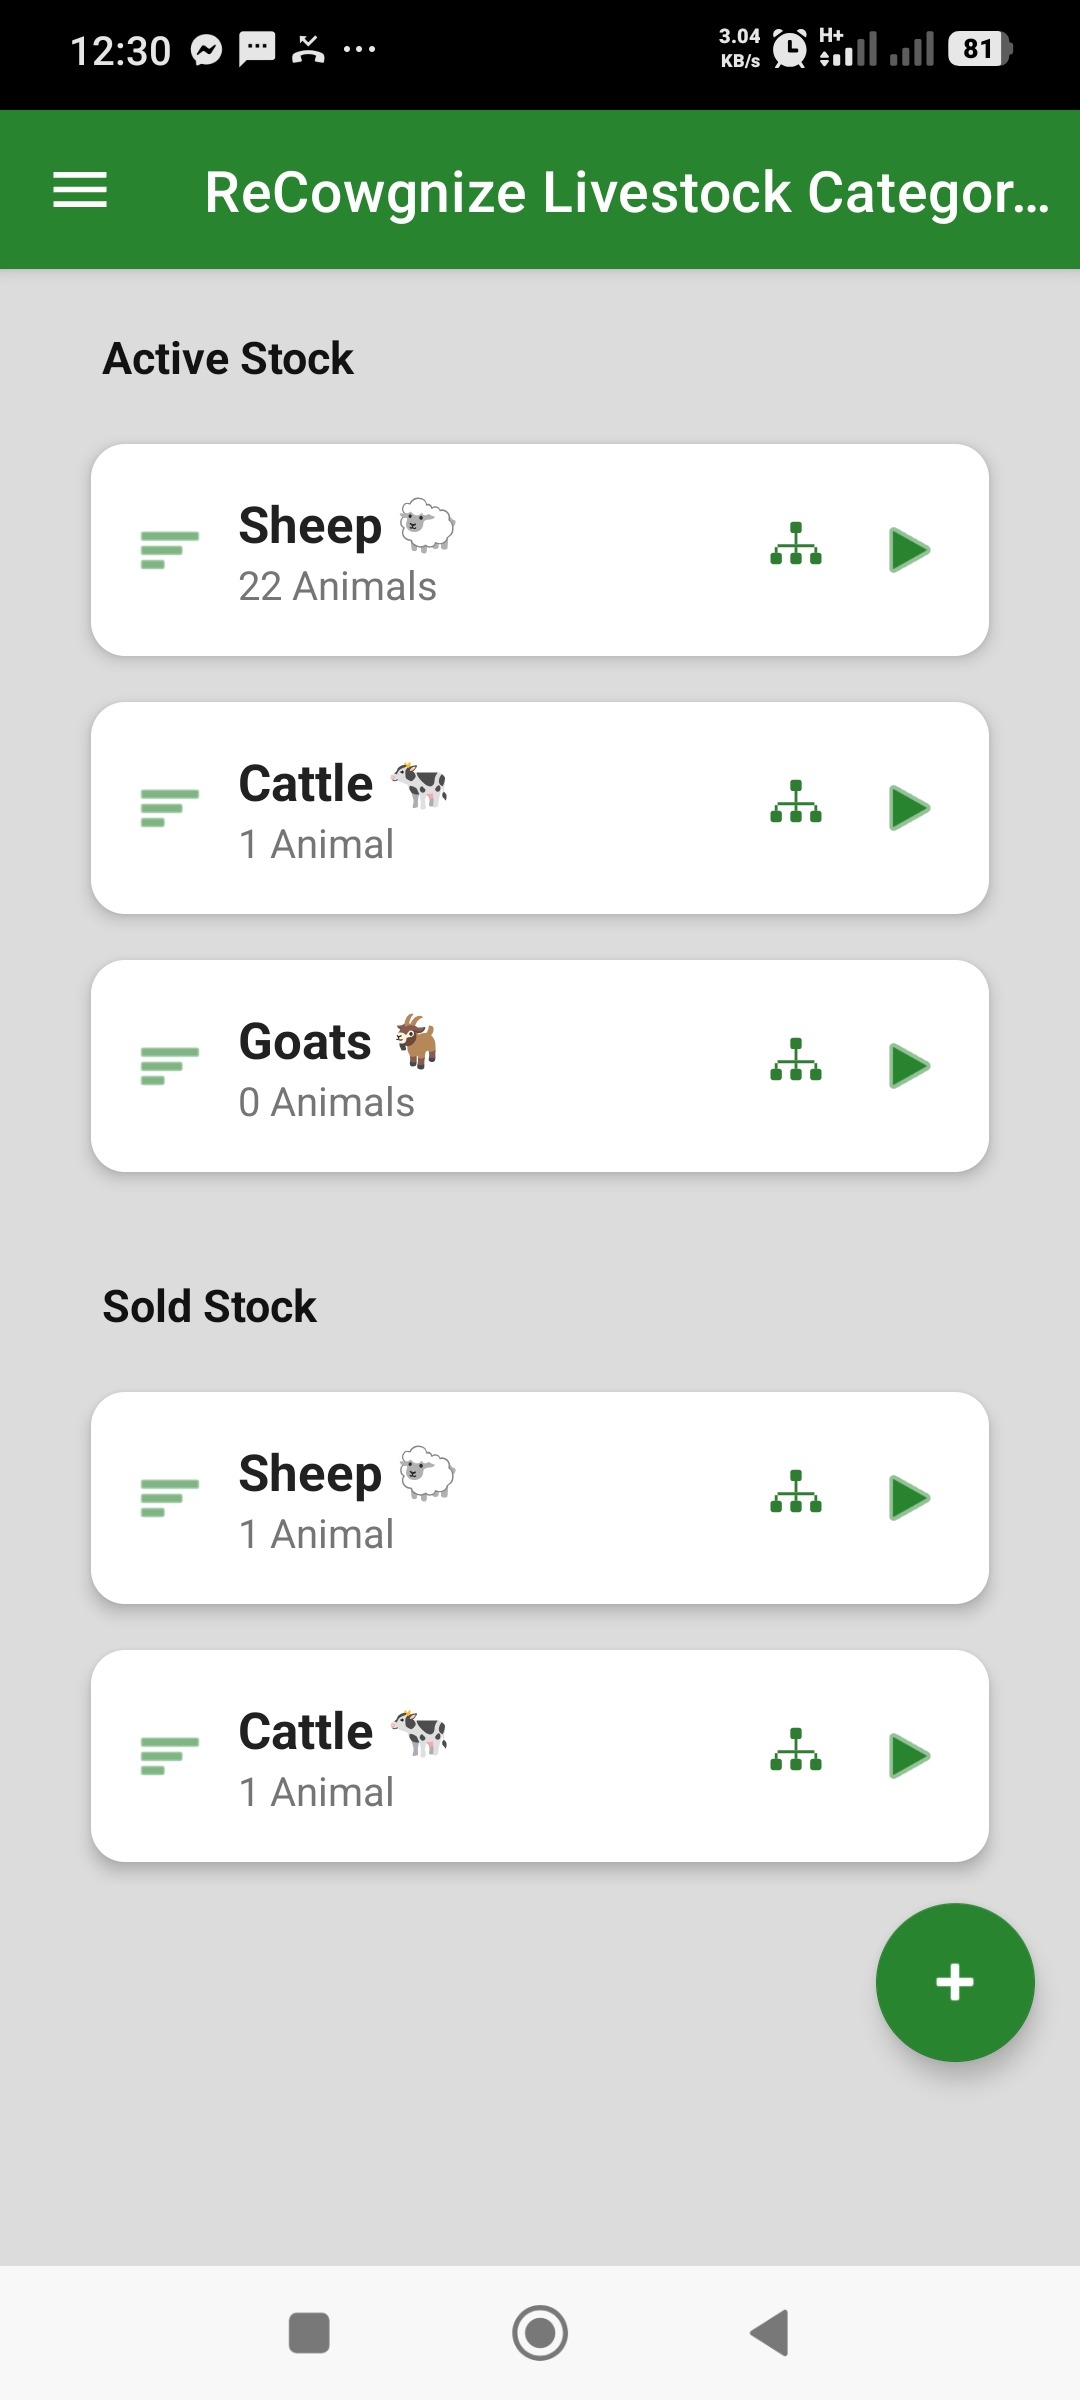Open Active Cattle via play arrow
1080x2400 pixels.
(x=909, y=808)
